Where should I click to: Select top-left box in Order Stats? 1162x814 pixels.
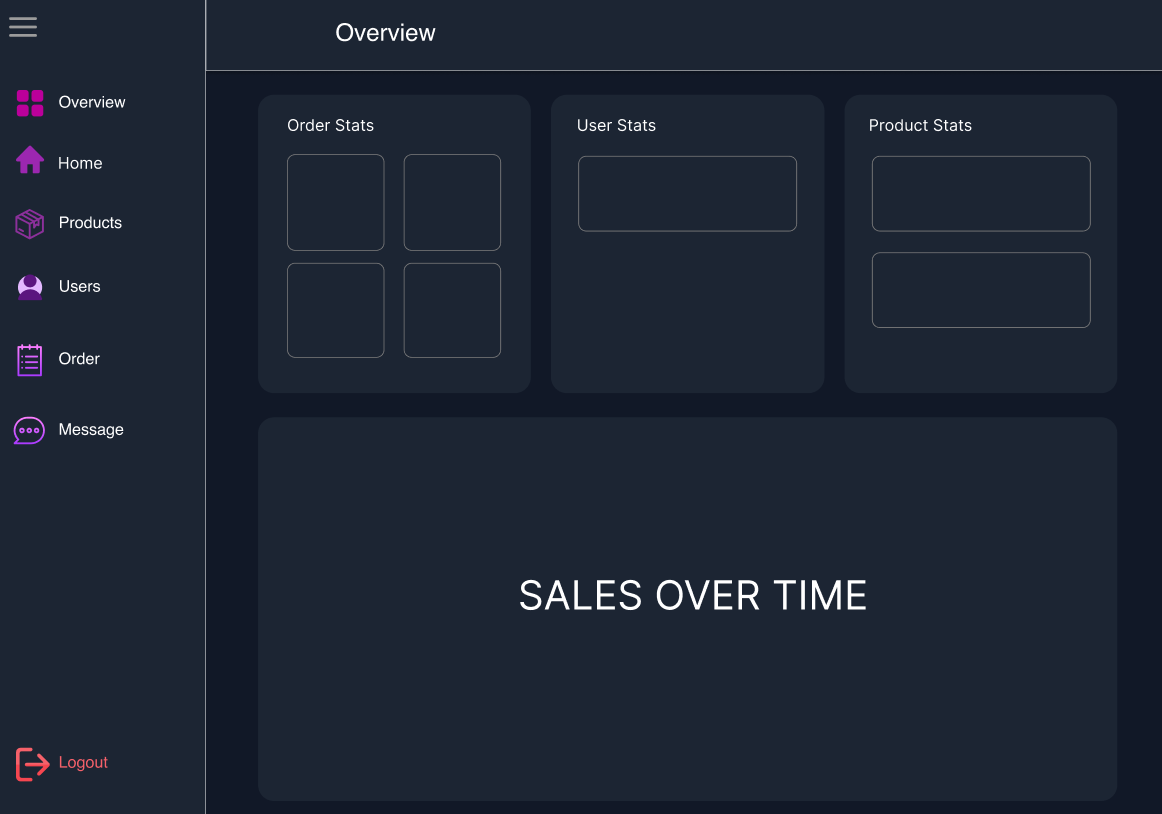point(336,202)
